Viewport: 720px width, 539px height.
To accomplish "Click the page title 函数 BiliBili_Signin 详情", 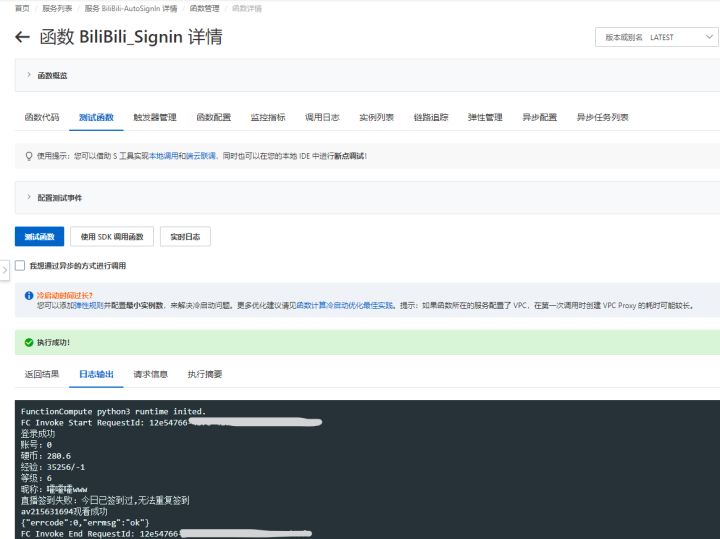I will pos(131,37).
